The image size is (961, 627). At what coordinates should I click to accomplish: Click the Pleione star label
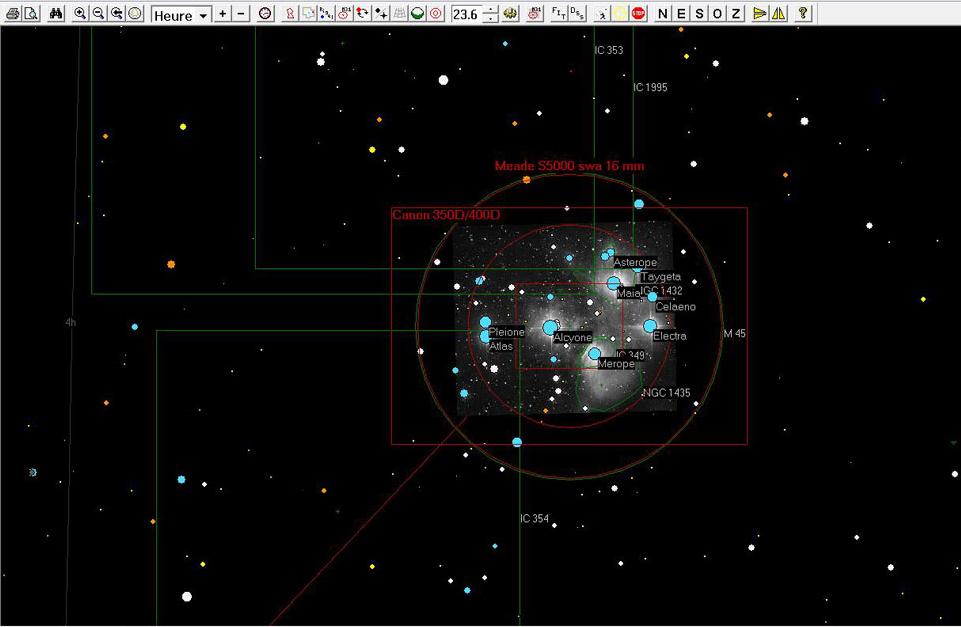point(506,332)
